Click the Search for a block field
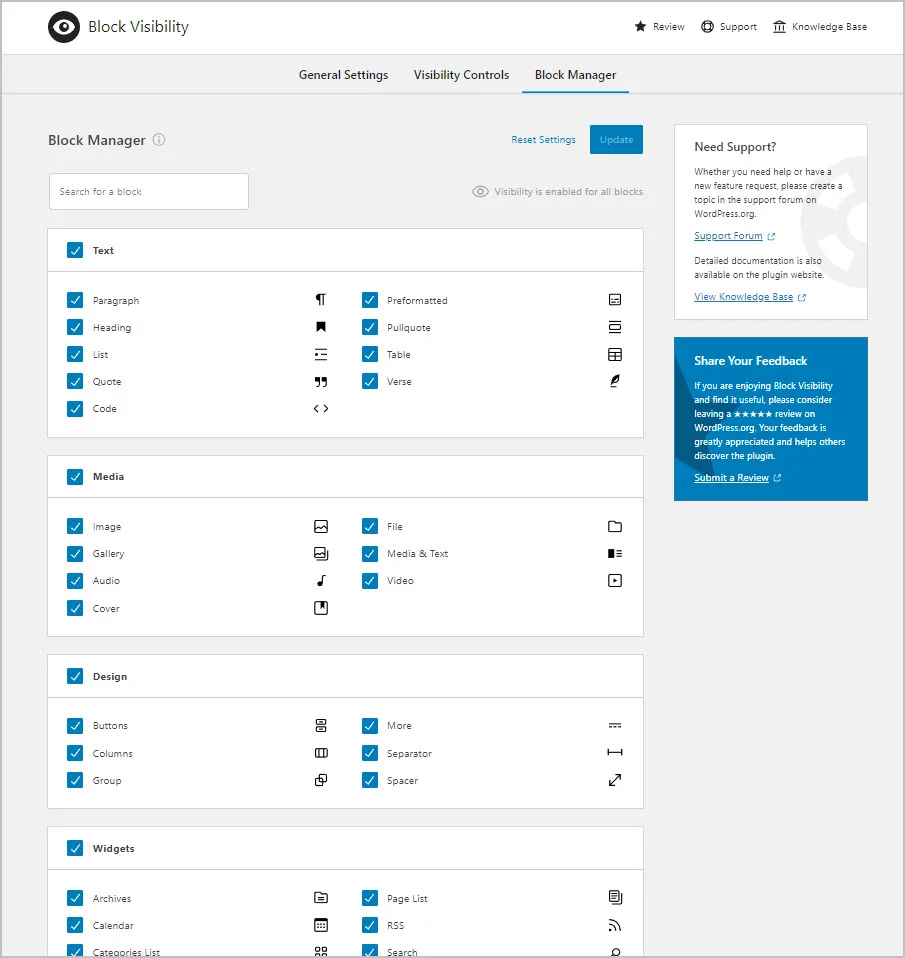 pos(148,192)
